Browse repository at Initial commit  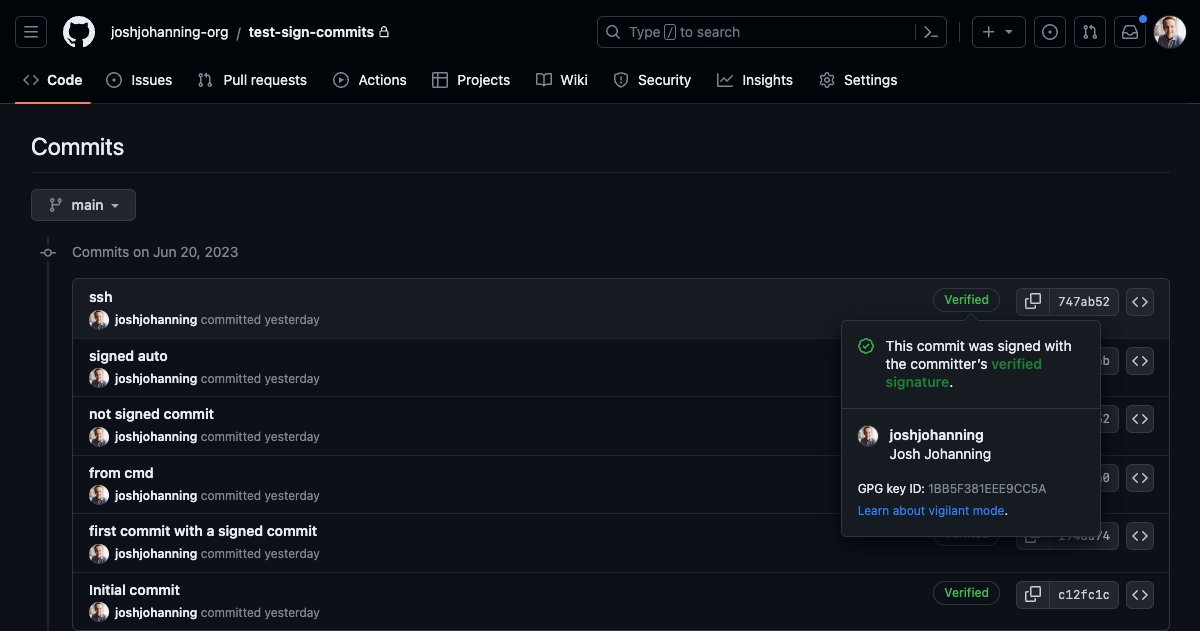tap(1140, 594)
